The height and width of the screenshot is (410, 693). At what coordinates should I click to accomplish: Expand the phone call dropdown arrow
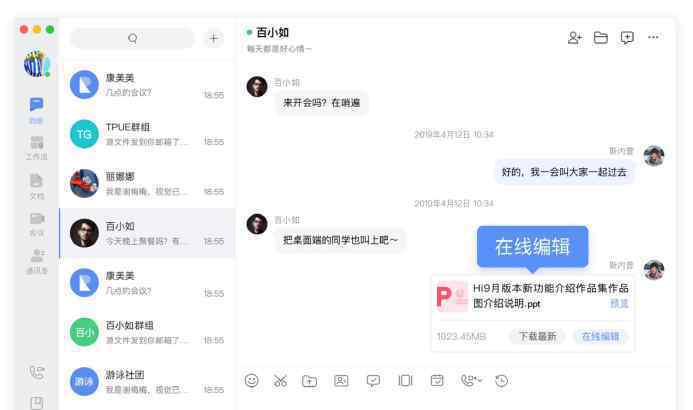click(x=480, y=380)
